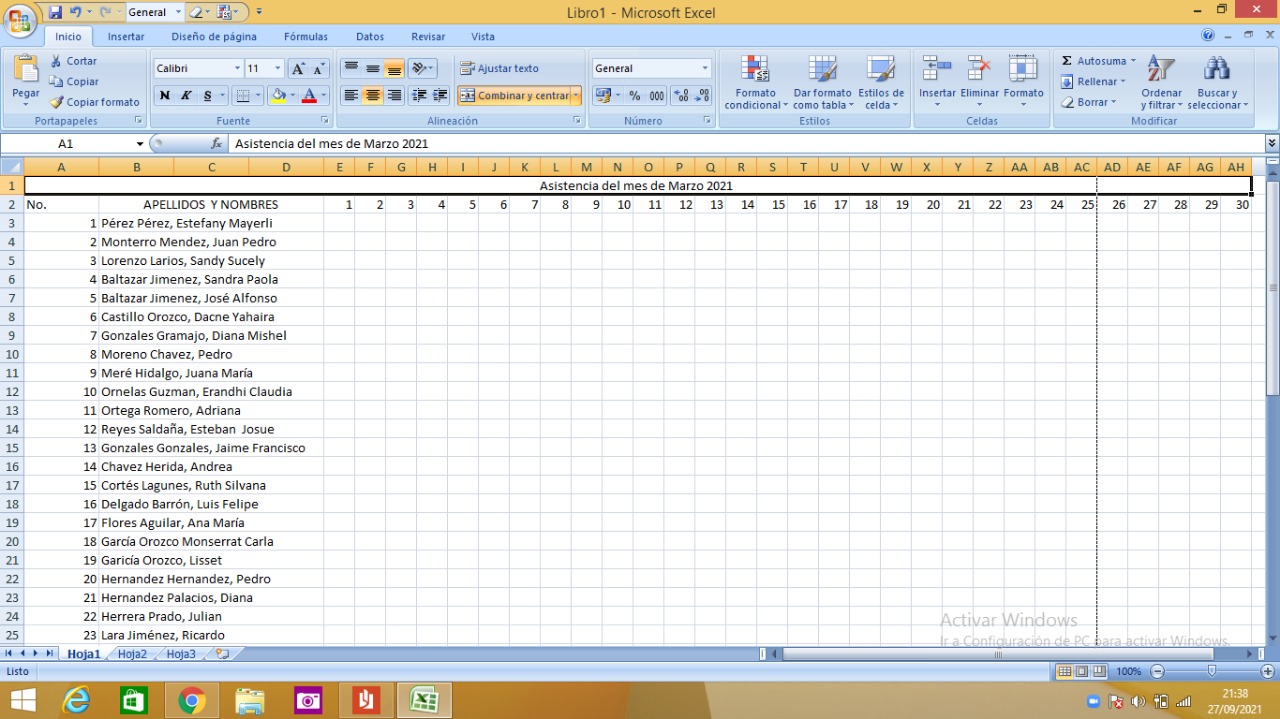Open the Vista ribbon tab
This screenshot has width=1280, height=719.
pos(483,37)
